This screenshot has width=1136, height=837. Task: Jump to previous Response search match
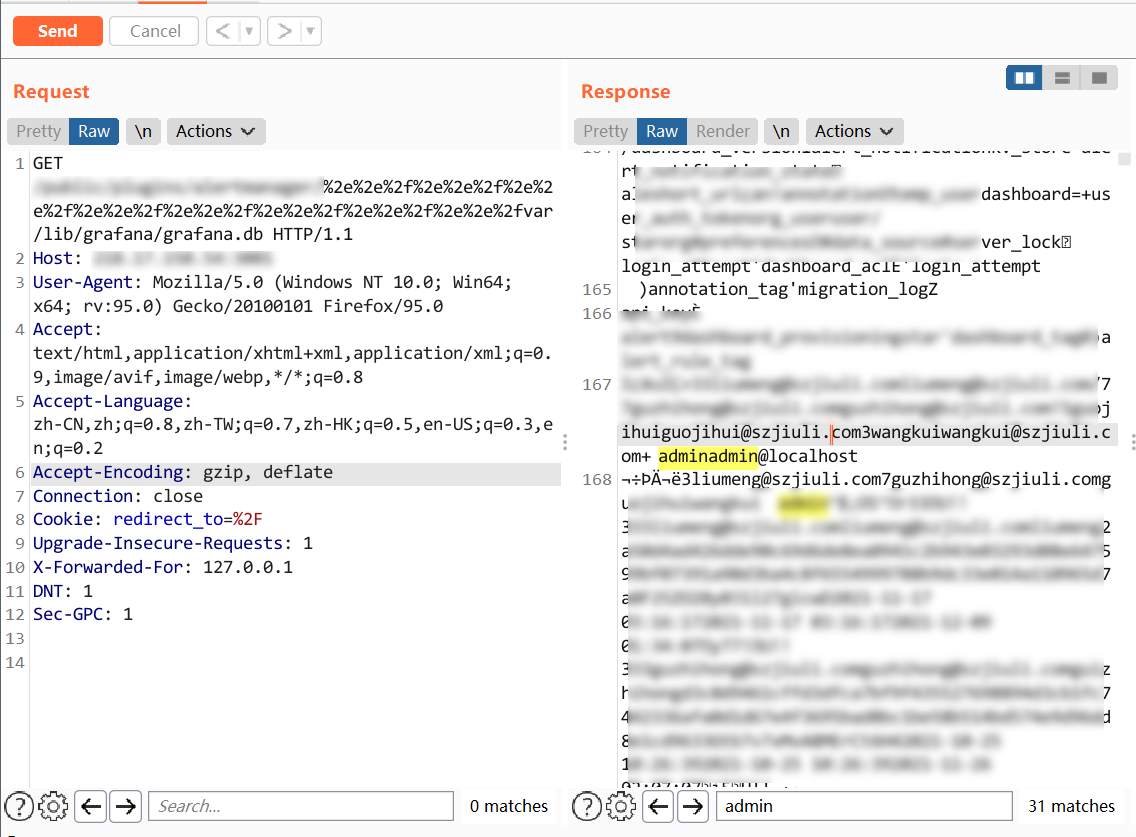pyautogui.click(x=659, y=806)
